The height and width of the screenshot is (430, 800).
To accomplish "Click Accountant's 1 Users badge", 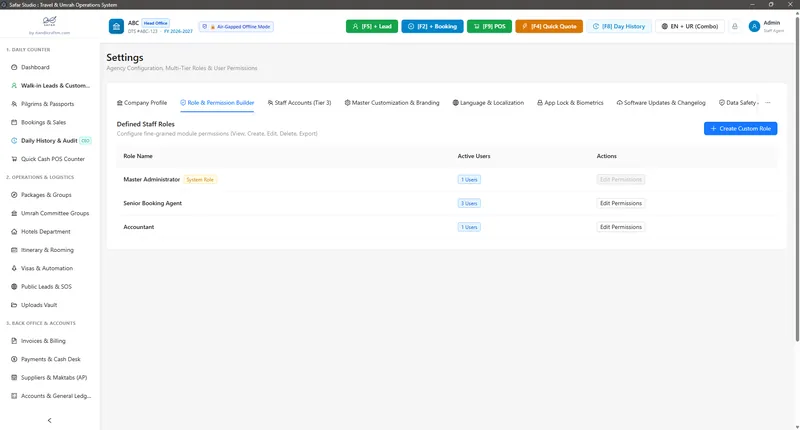I will click(x=469, y=227).
